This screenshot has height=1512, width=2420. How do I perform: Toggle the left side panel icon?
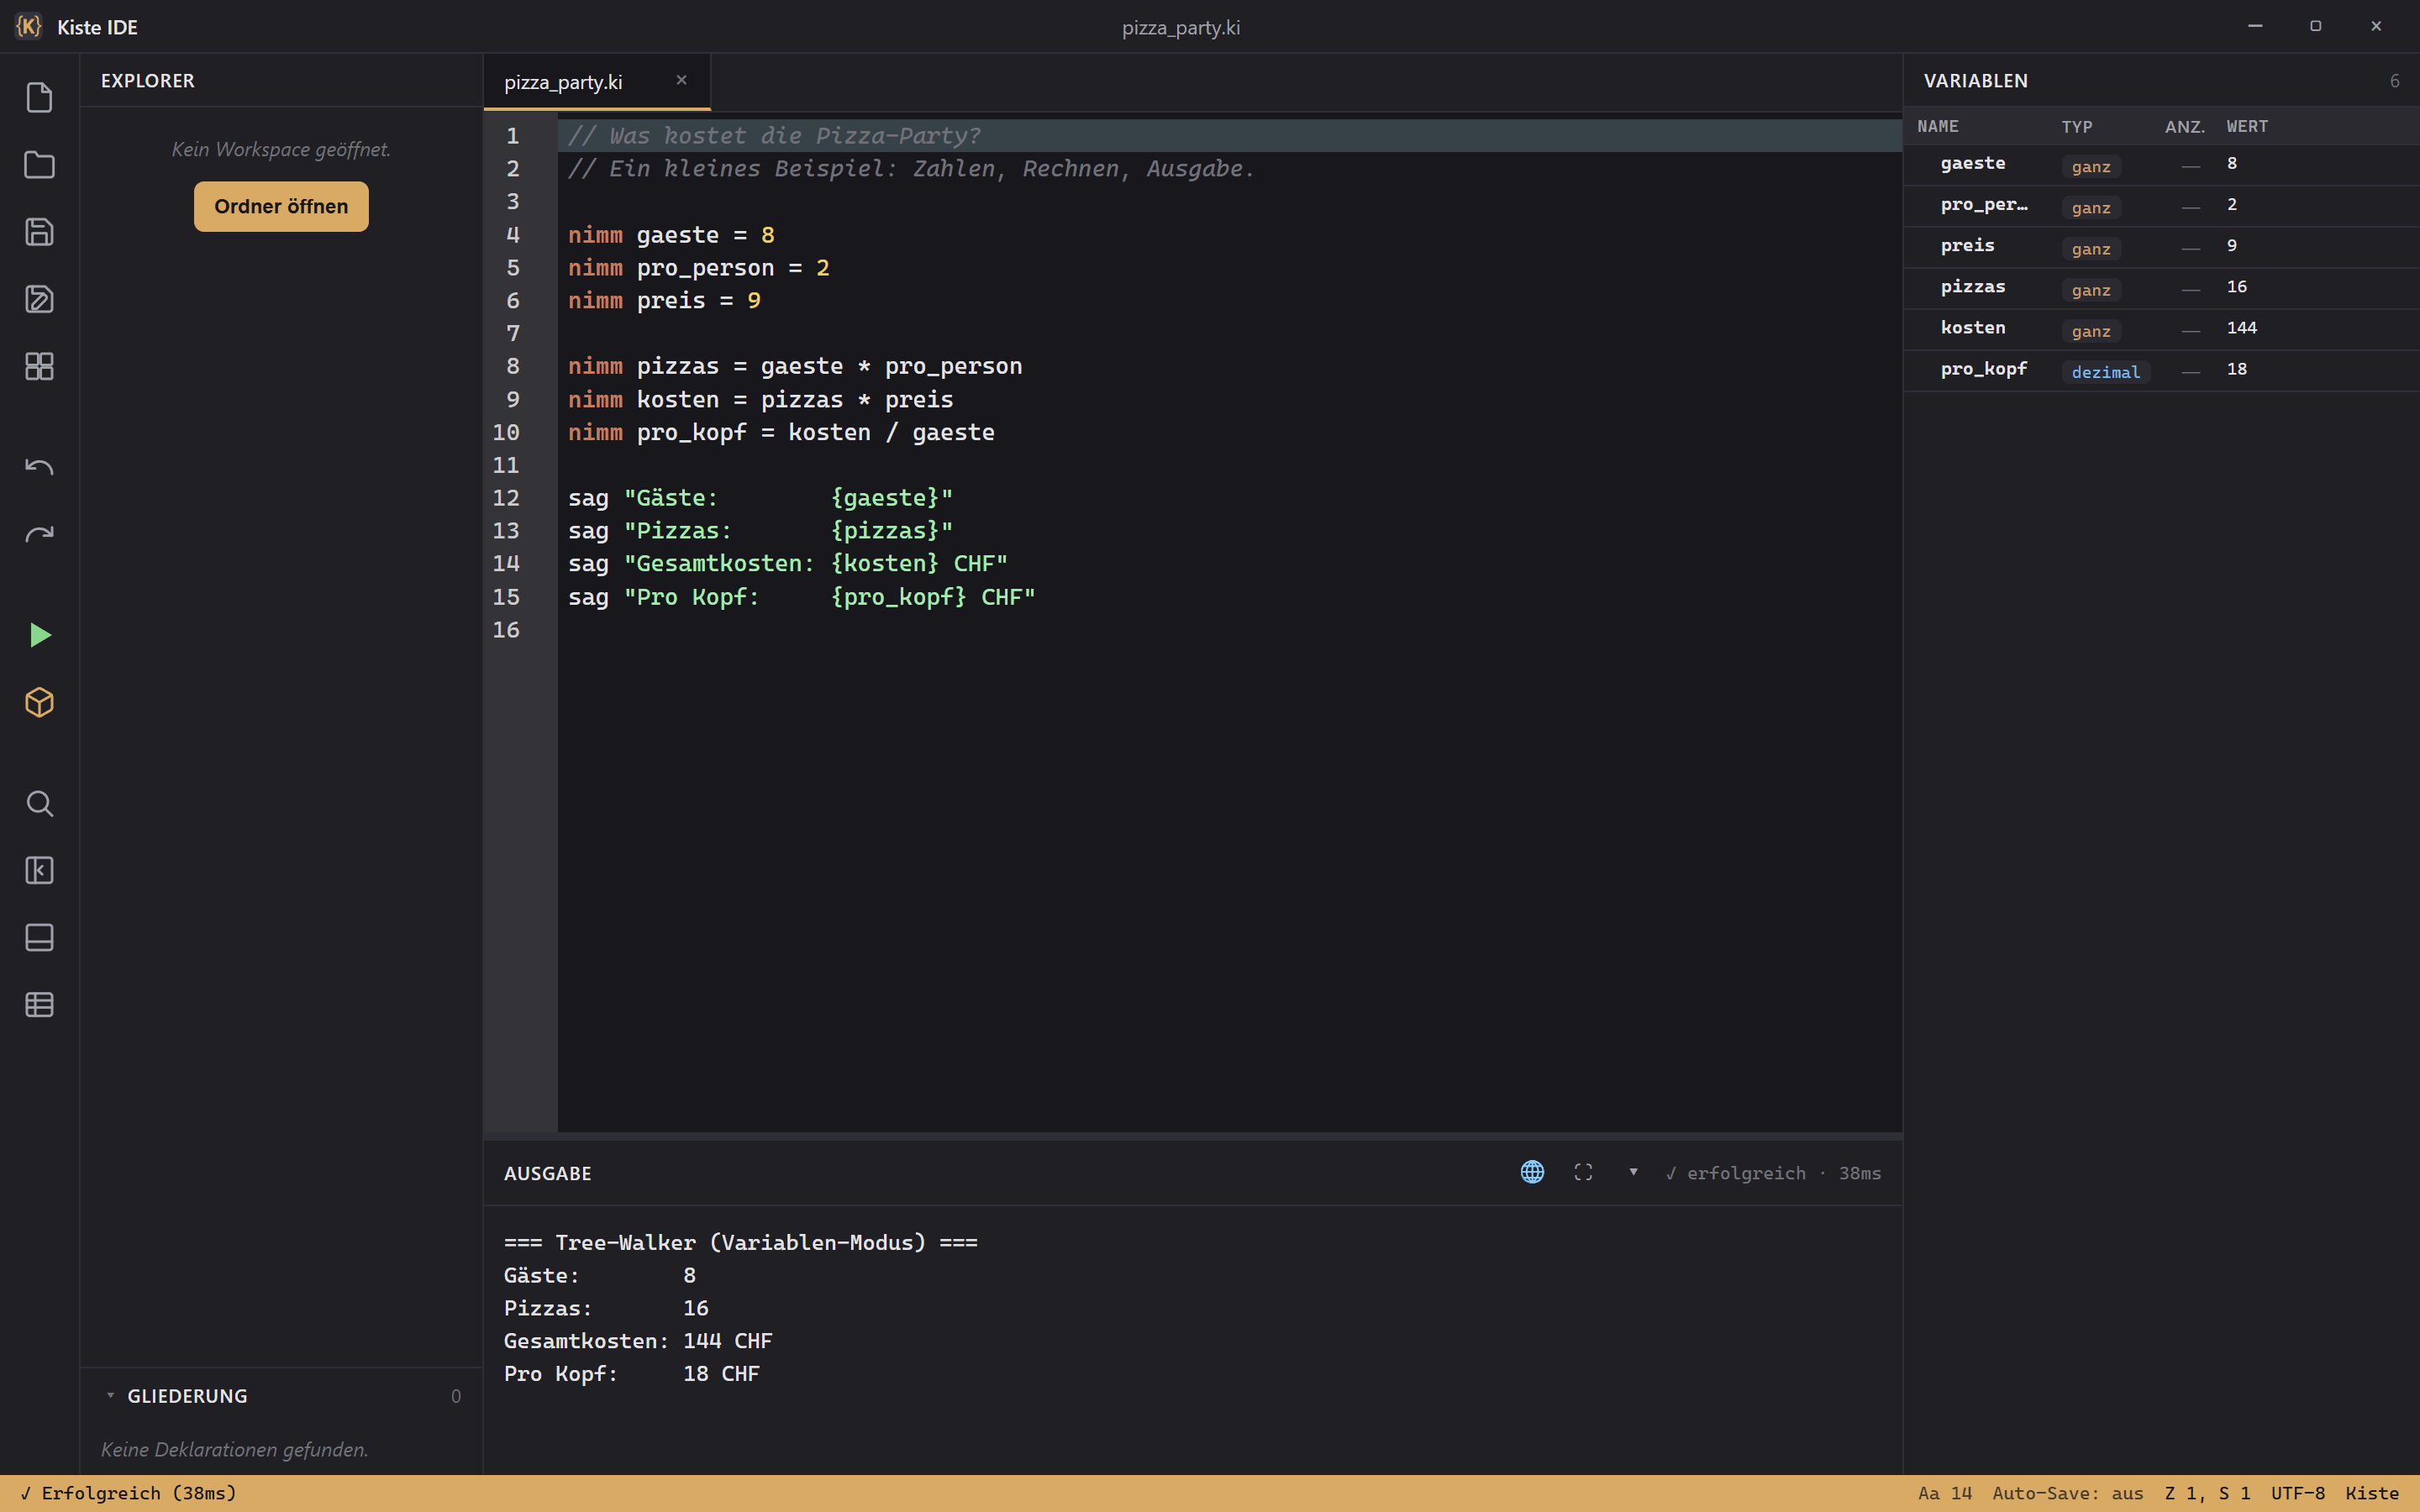coord(39,870)
